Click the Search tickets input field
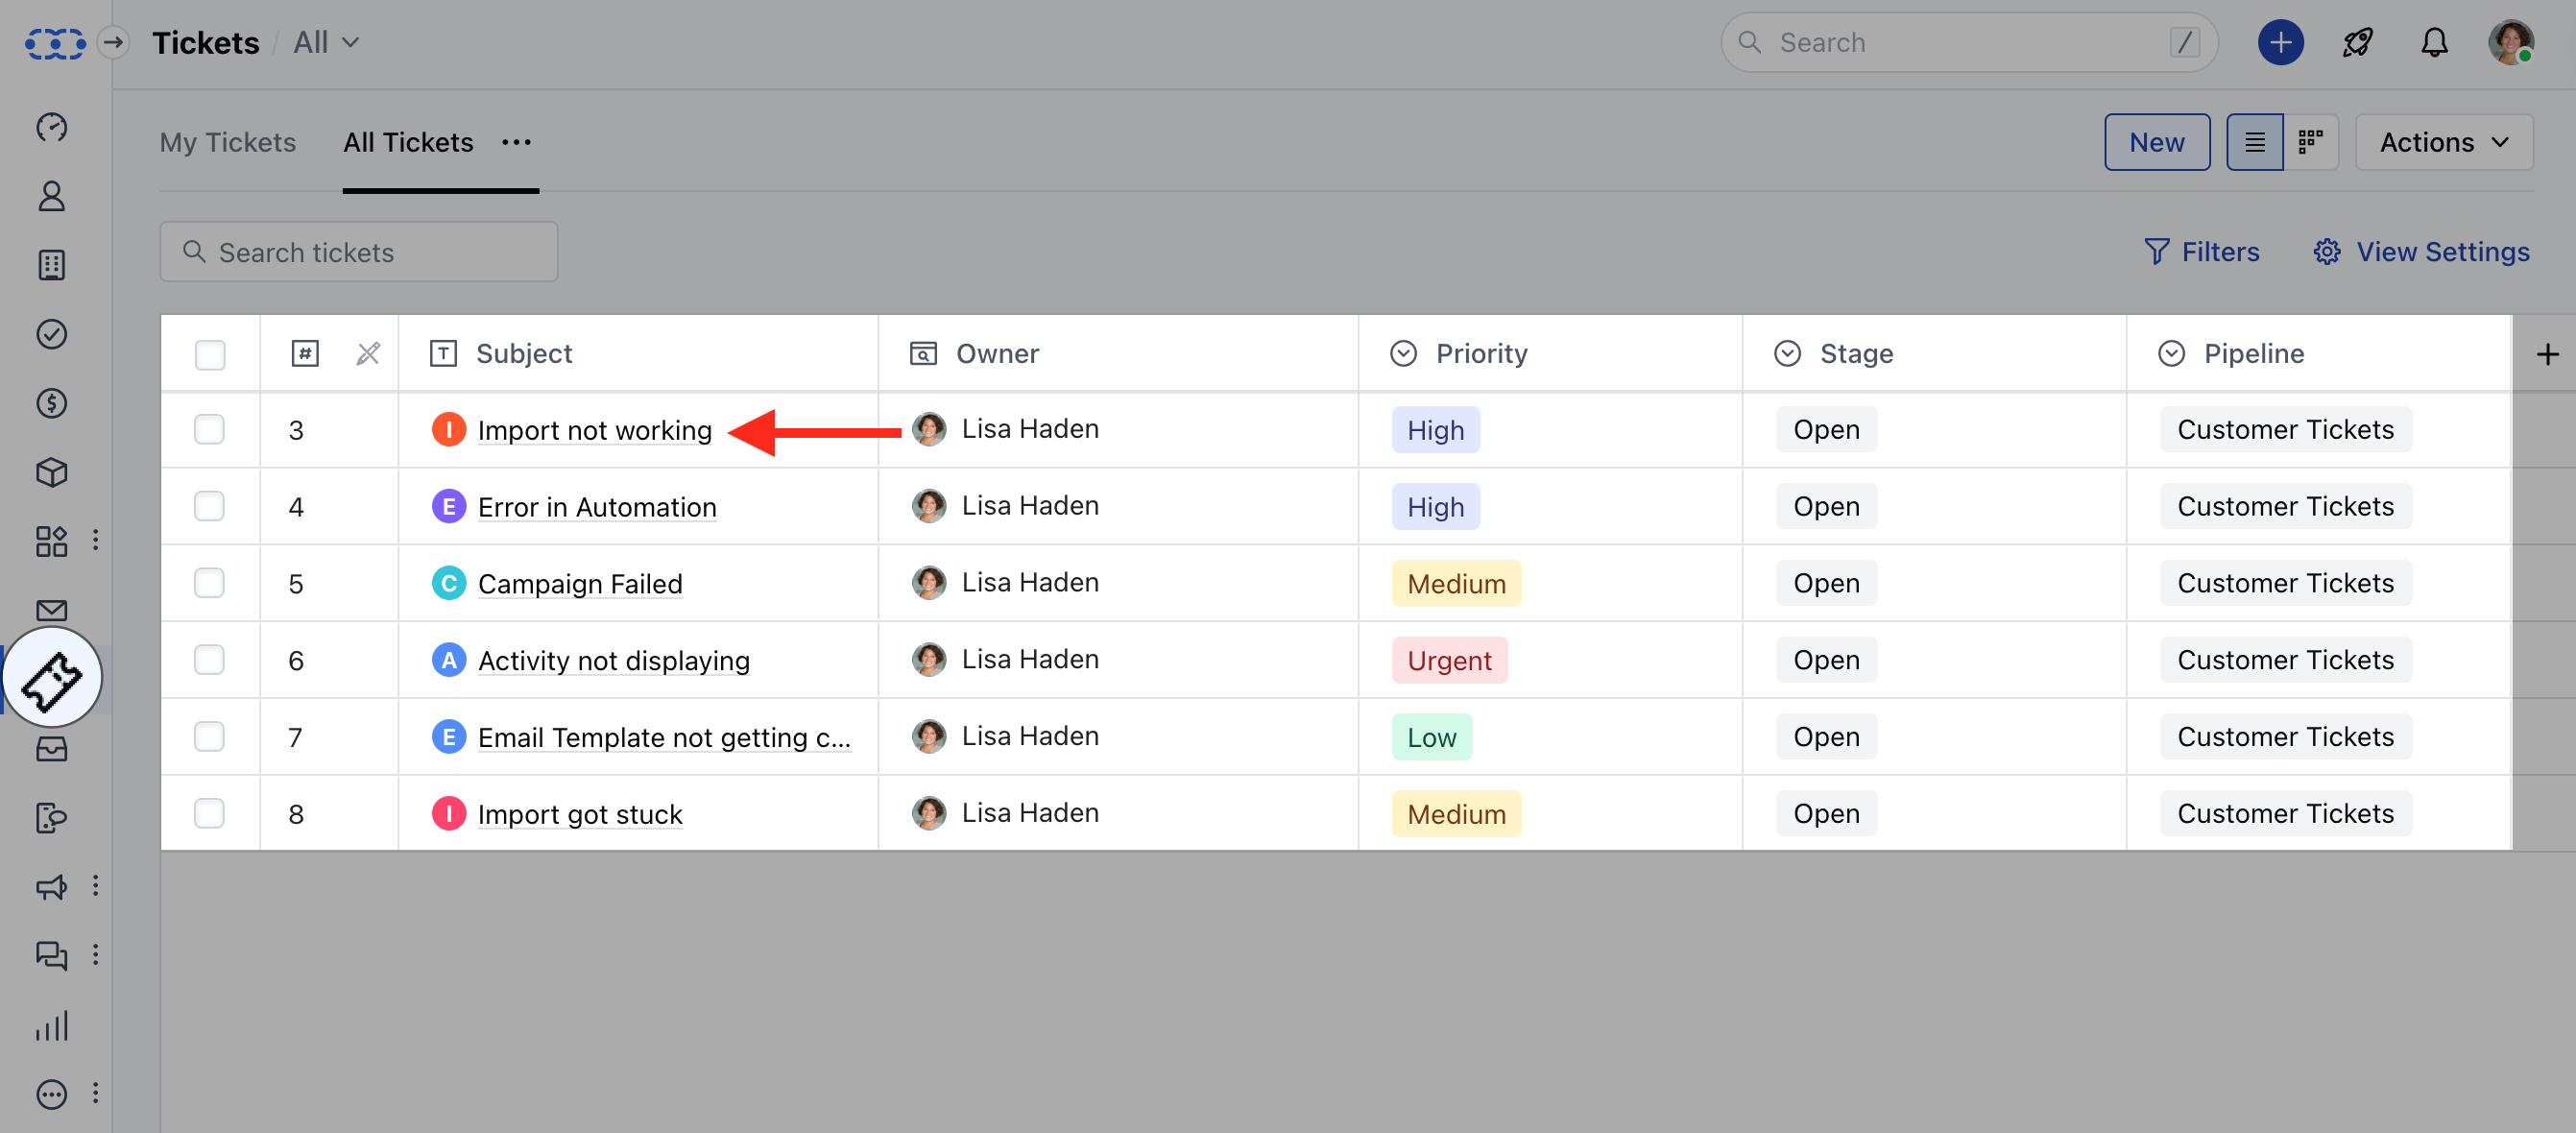 click(358, 252)
